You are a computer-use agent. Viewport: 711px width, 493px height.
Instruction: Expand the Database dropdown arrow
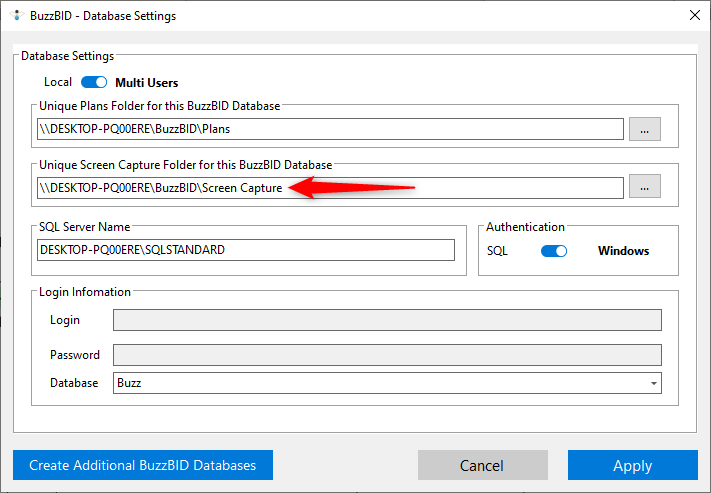point(654,383)
